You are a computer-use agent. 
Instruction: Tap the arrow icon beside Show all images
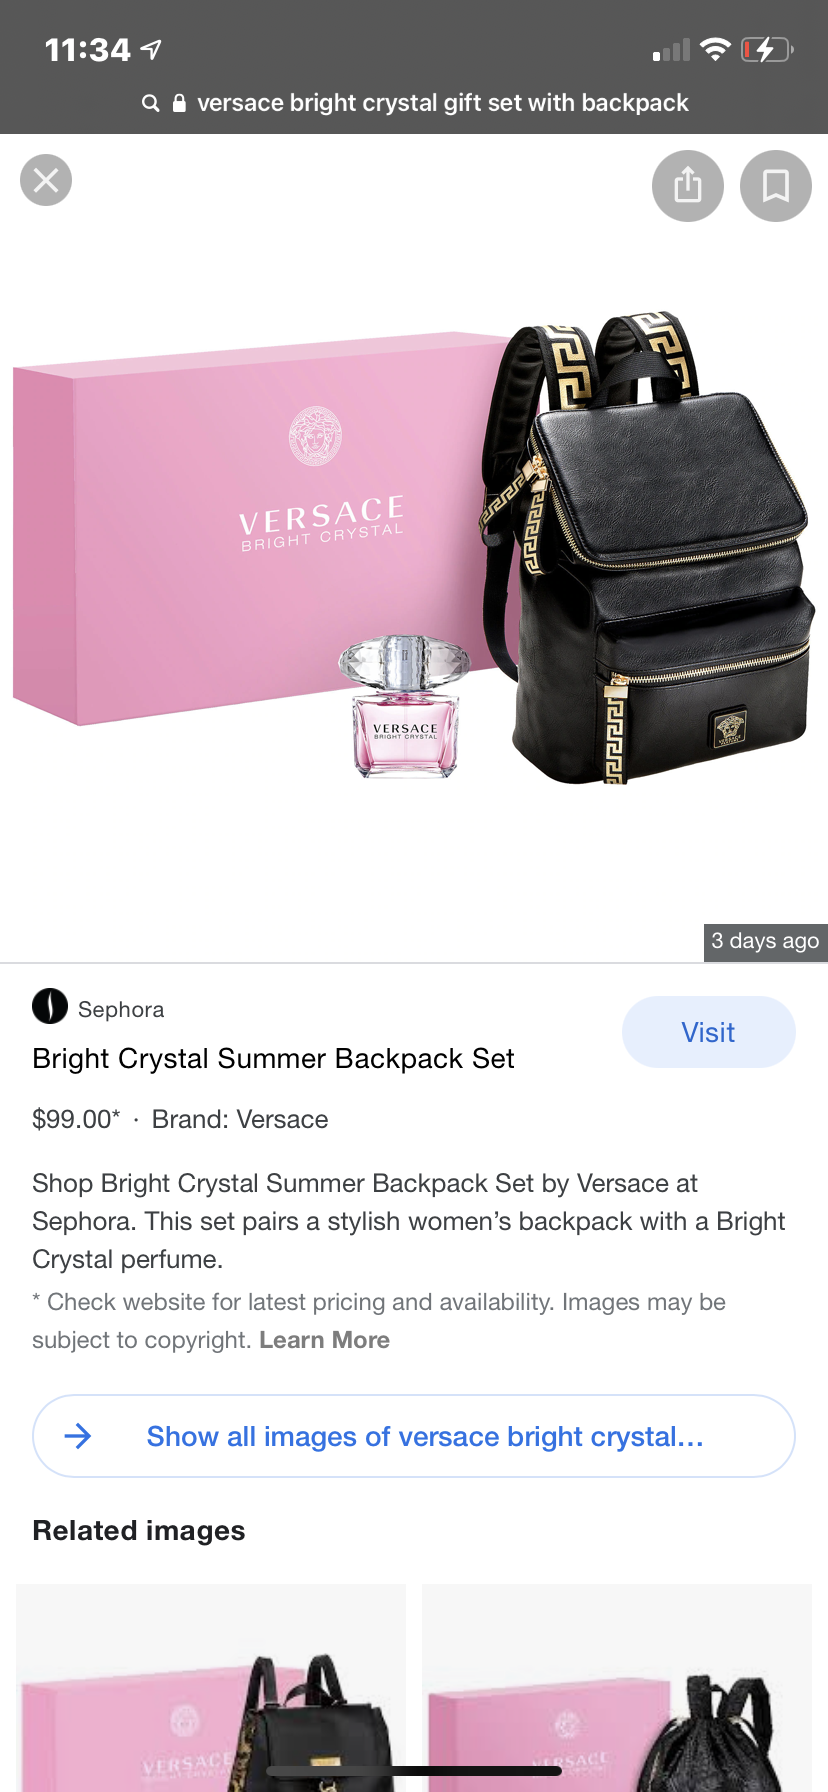[x=78, y=1436]
